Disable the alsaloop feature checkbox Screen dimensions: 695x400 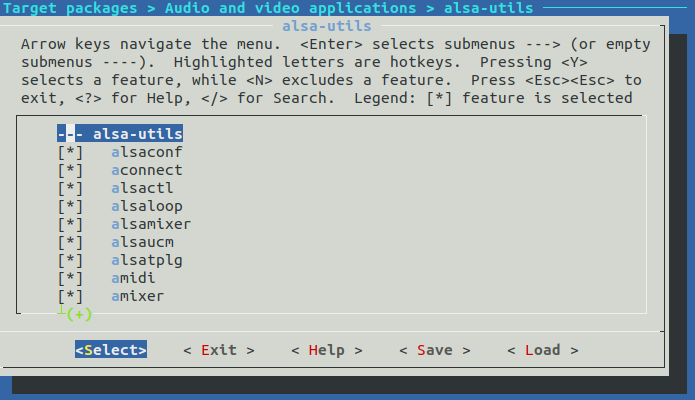(70, 206)
